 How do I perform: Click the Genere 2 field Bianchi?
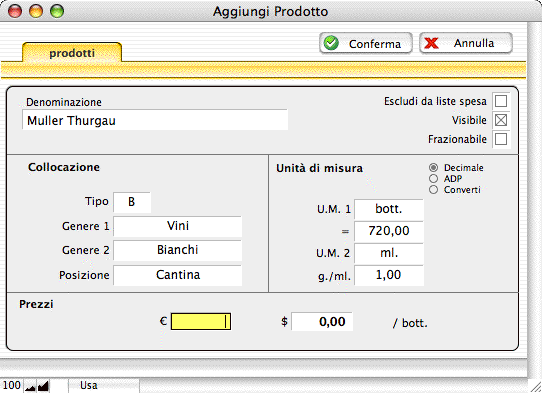click(x=177, y=251)
